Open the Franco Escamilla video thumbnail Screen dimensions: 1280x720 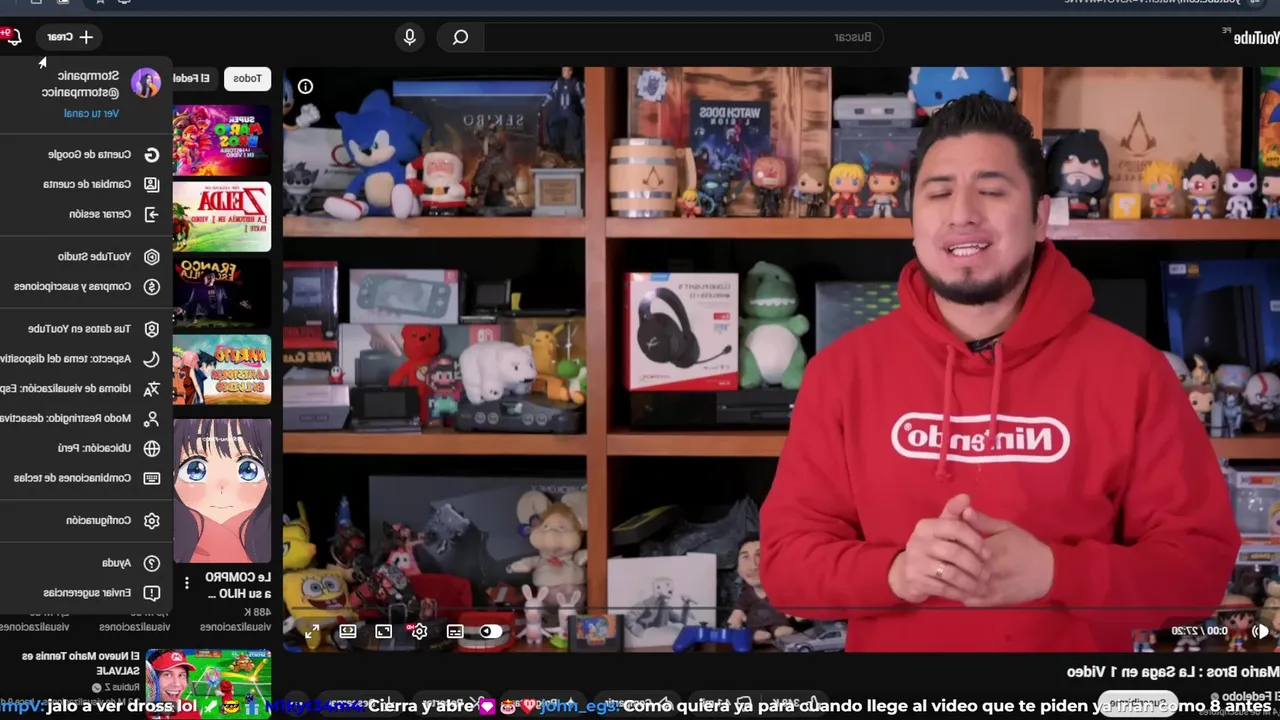pyautogui.click(x=222, y=293)
